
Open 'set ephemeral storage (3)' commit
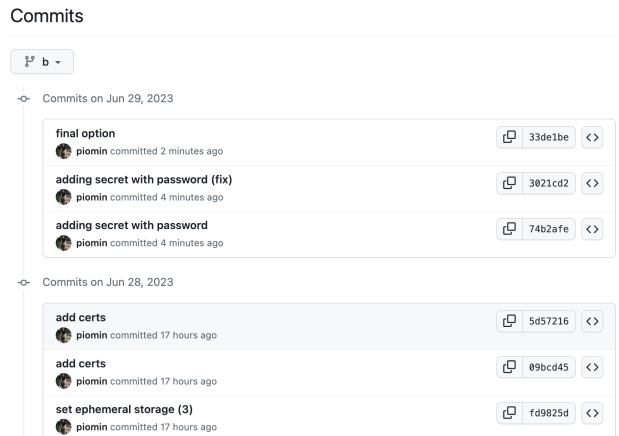tap(130, 410)
